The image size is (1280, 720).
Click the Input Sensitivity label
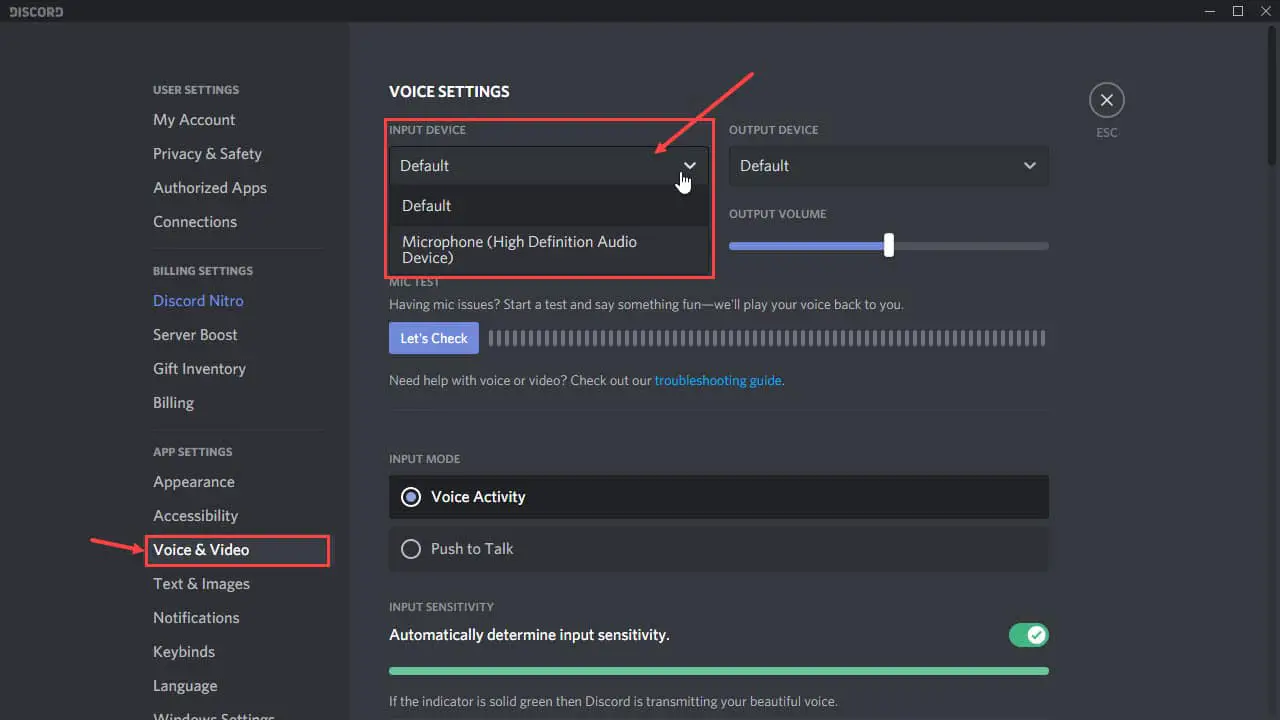[x=441, y=607]
